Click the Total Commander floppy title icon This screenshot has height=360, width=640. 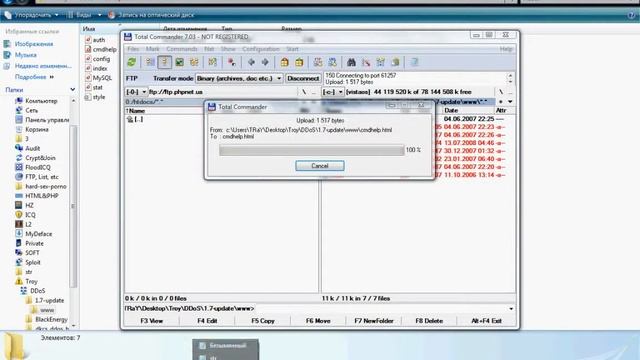[128, 37]
